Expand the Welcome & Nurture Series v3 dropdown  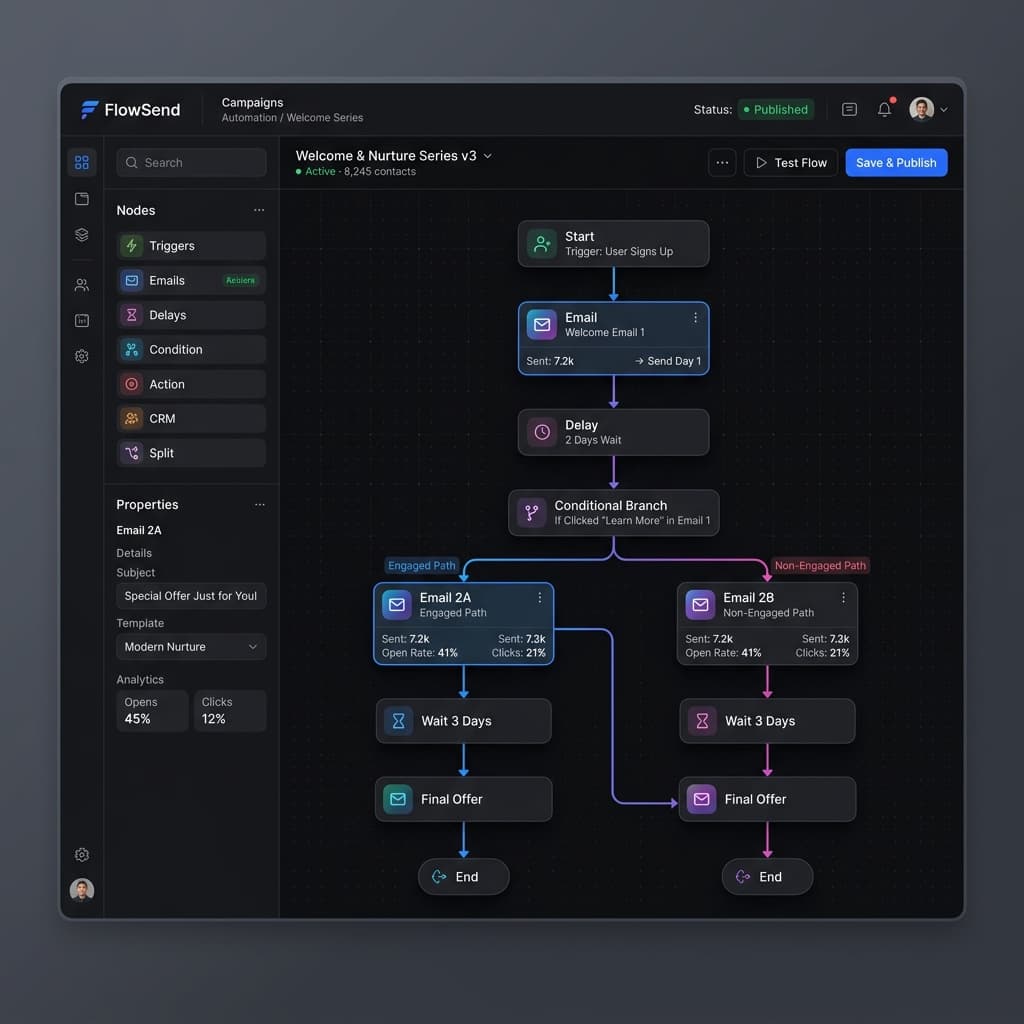pos(488,156)
